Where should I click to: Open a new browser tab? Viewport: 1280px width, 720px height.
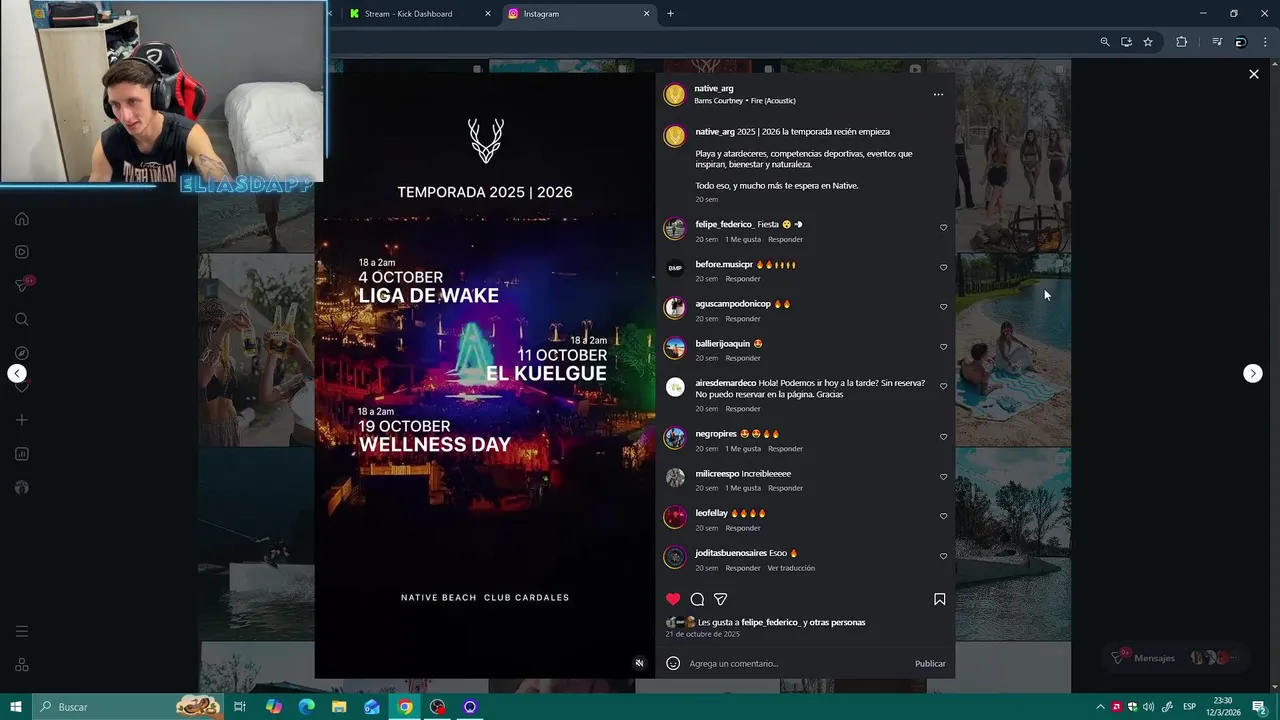[x=670, y=14]
